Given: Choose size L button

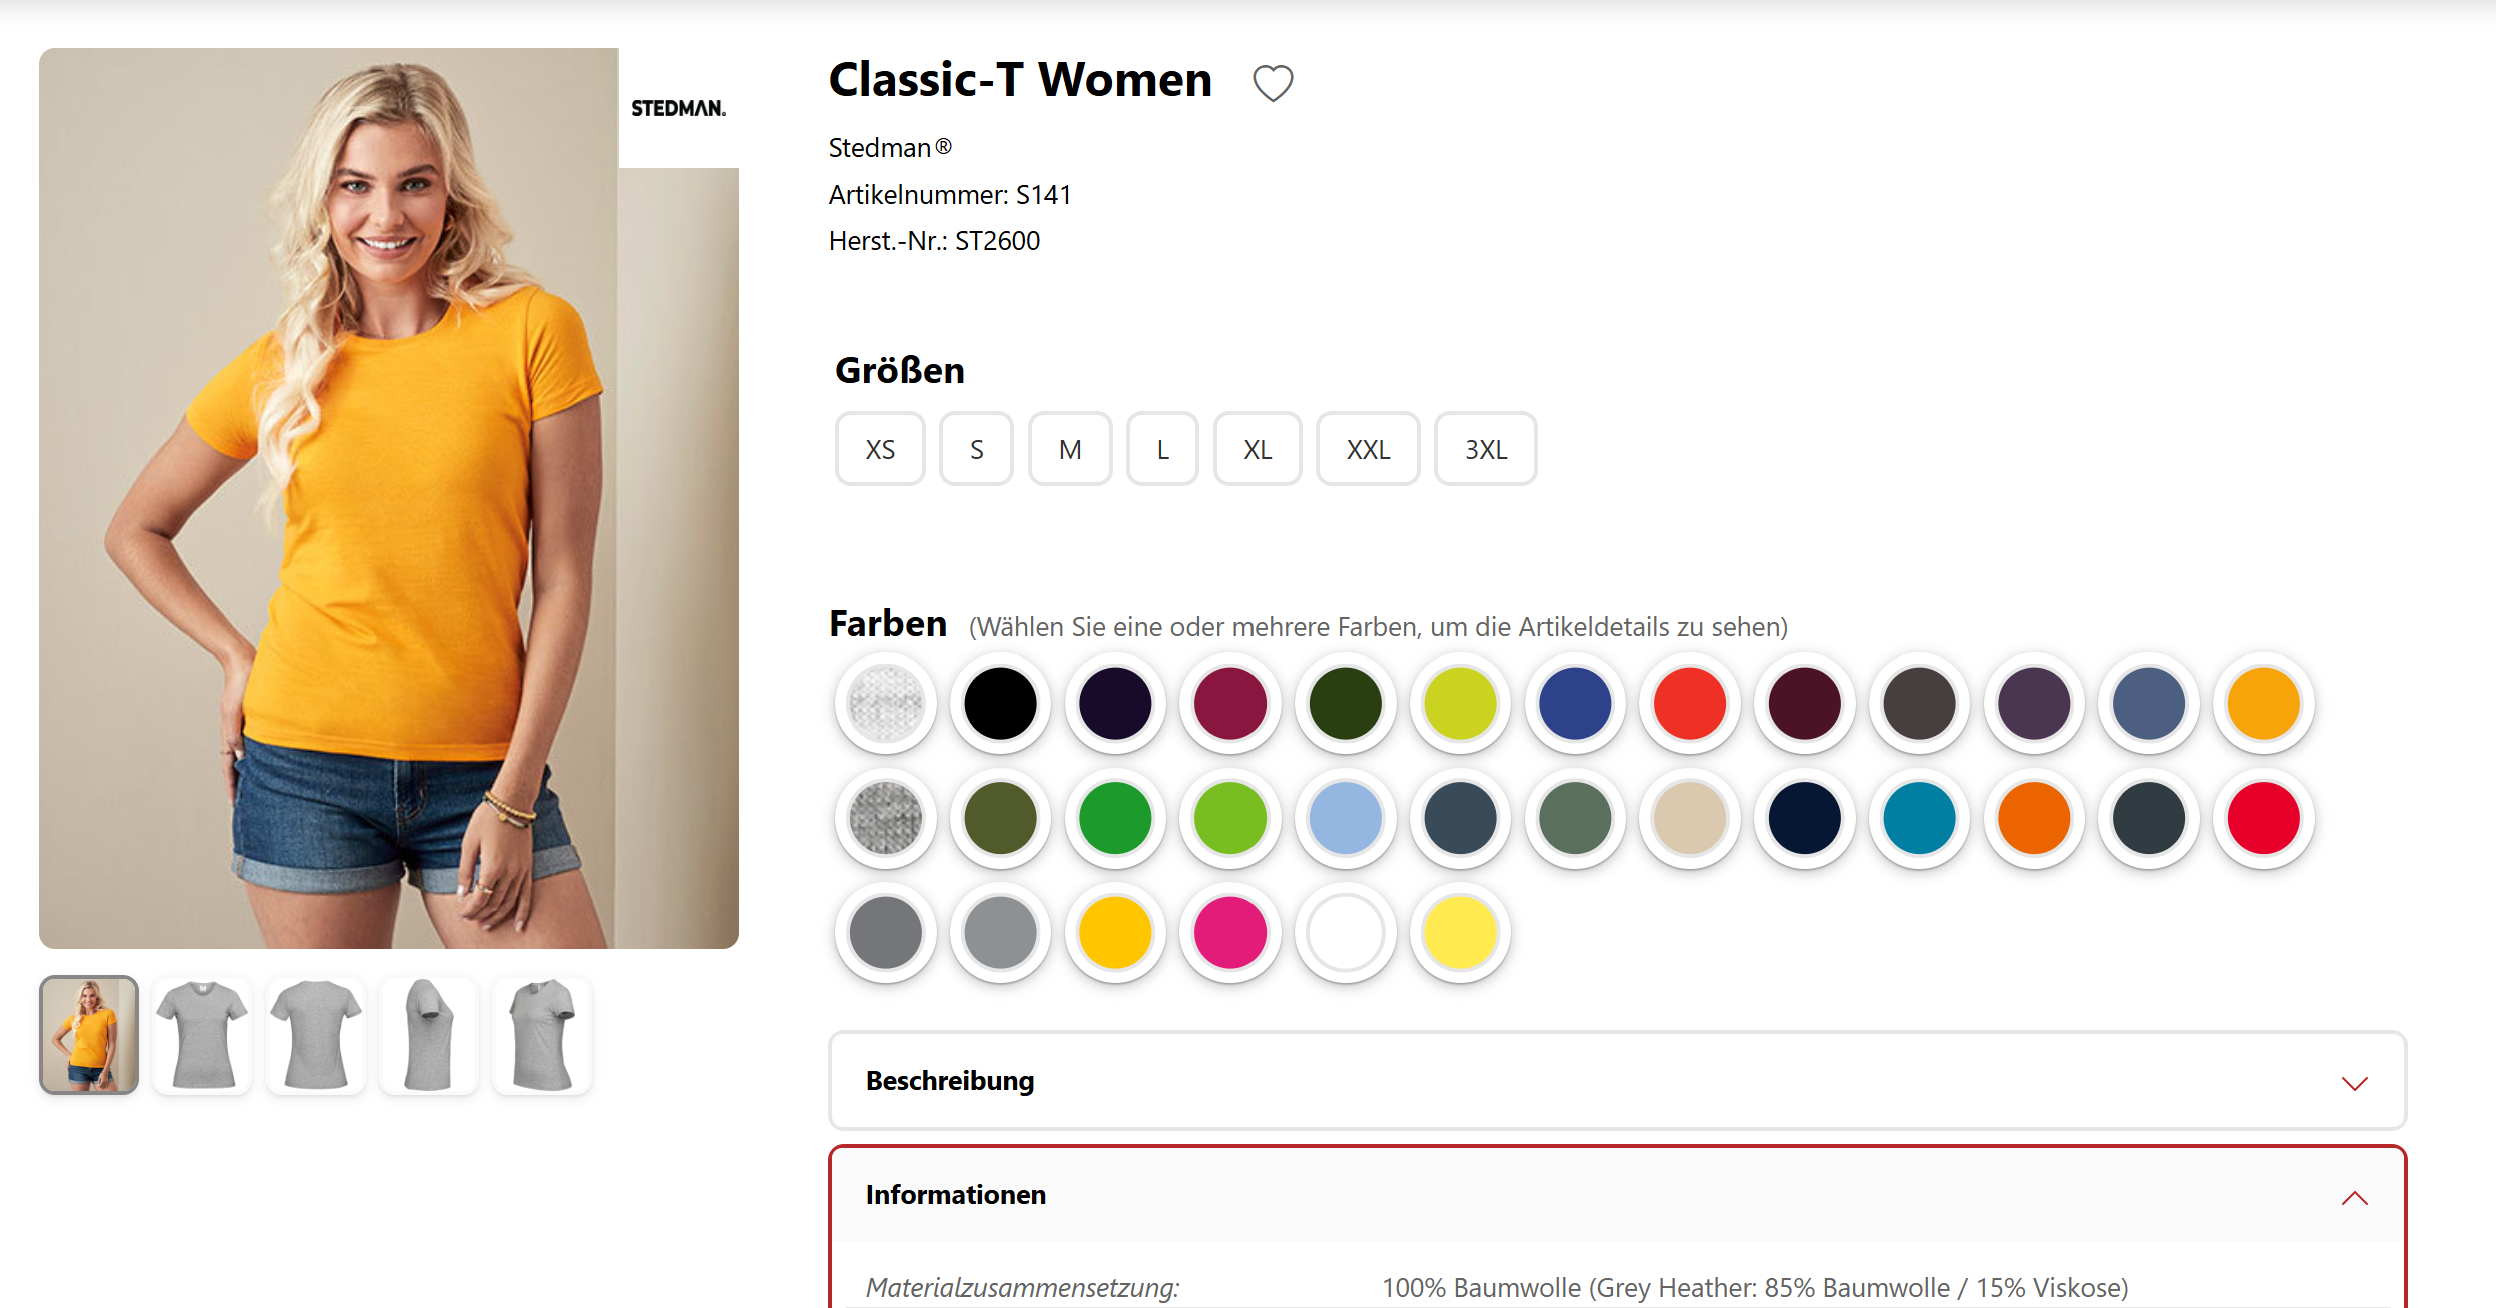Looking at the screenshot, I should (x=1162, y=450).
